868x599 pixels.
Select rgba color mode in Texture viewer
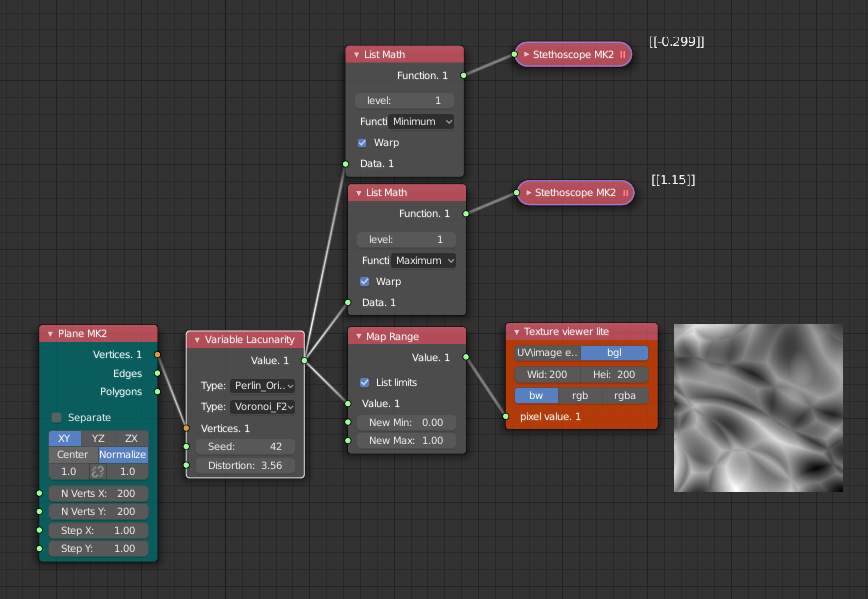point(625,396)
